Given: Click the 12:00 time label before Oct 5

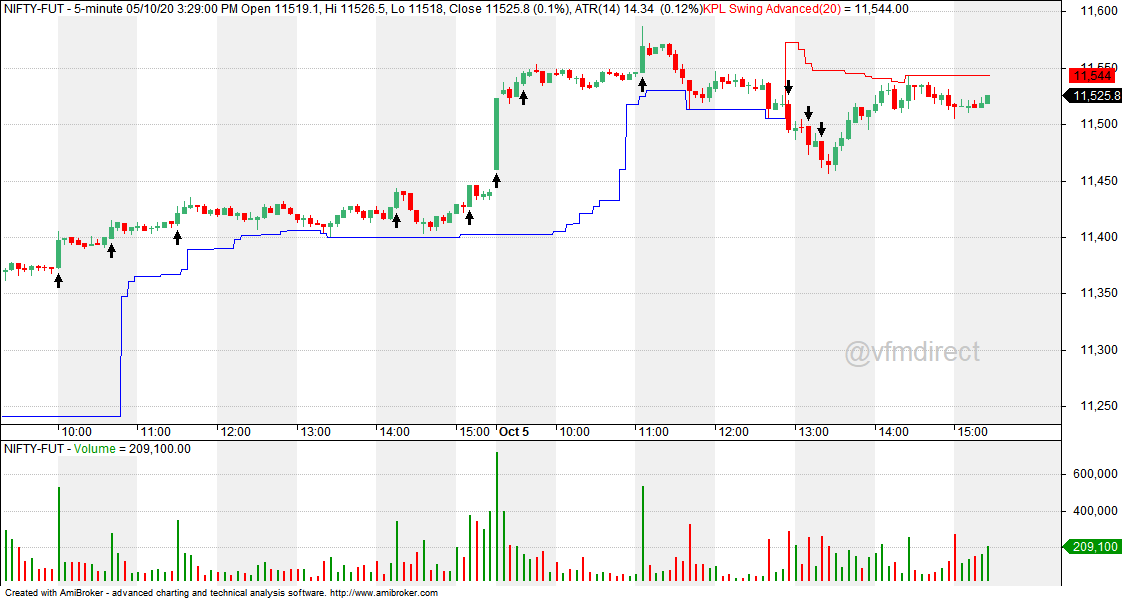Looking at the screenshot, I should click(x=235, y=432).
